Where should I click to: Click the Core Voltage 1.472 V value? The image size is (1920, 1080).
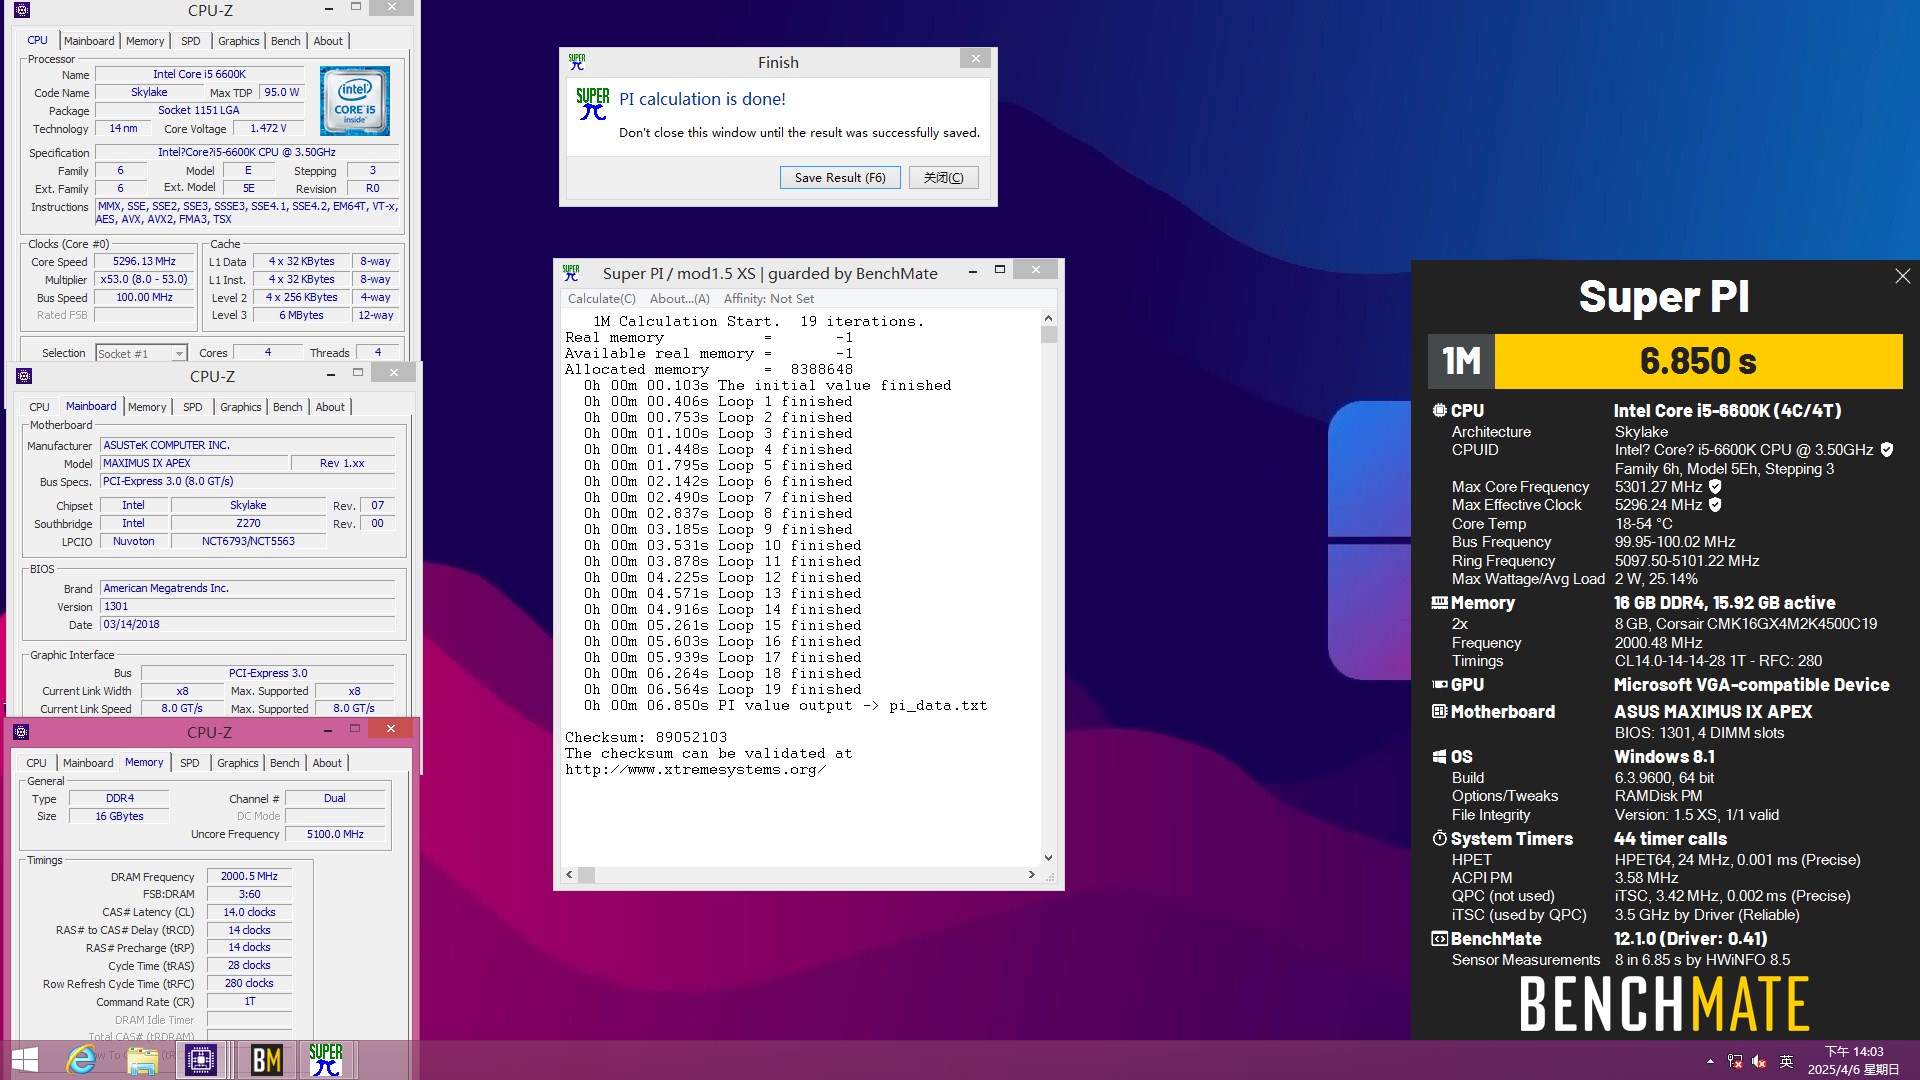point(268,129)
